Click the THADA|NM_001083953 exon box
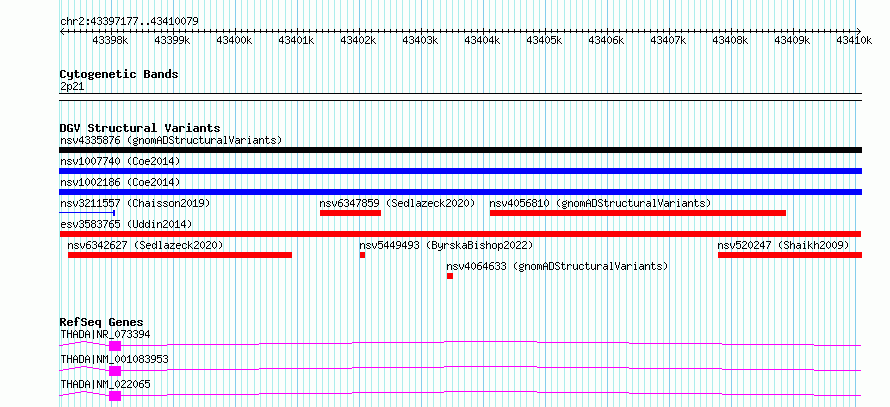The height and width of the screenshot is (407, 890). pyautogui.click(x=115, y=371)
